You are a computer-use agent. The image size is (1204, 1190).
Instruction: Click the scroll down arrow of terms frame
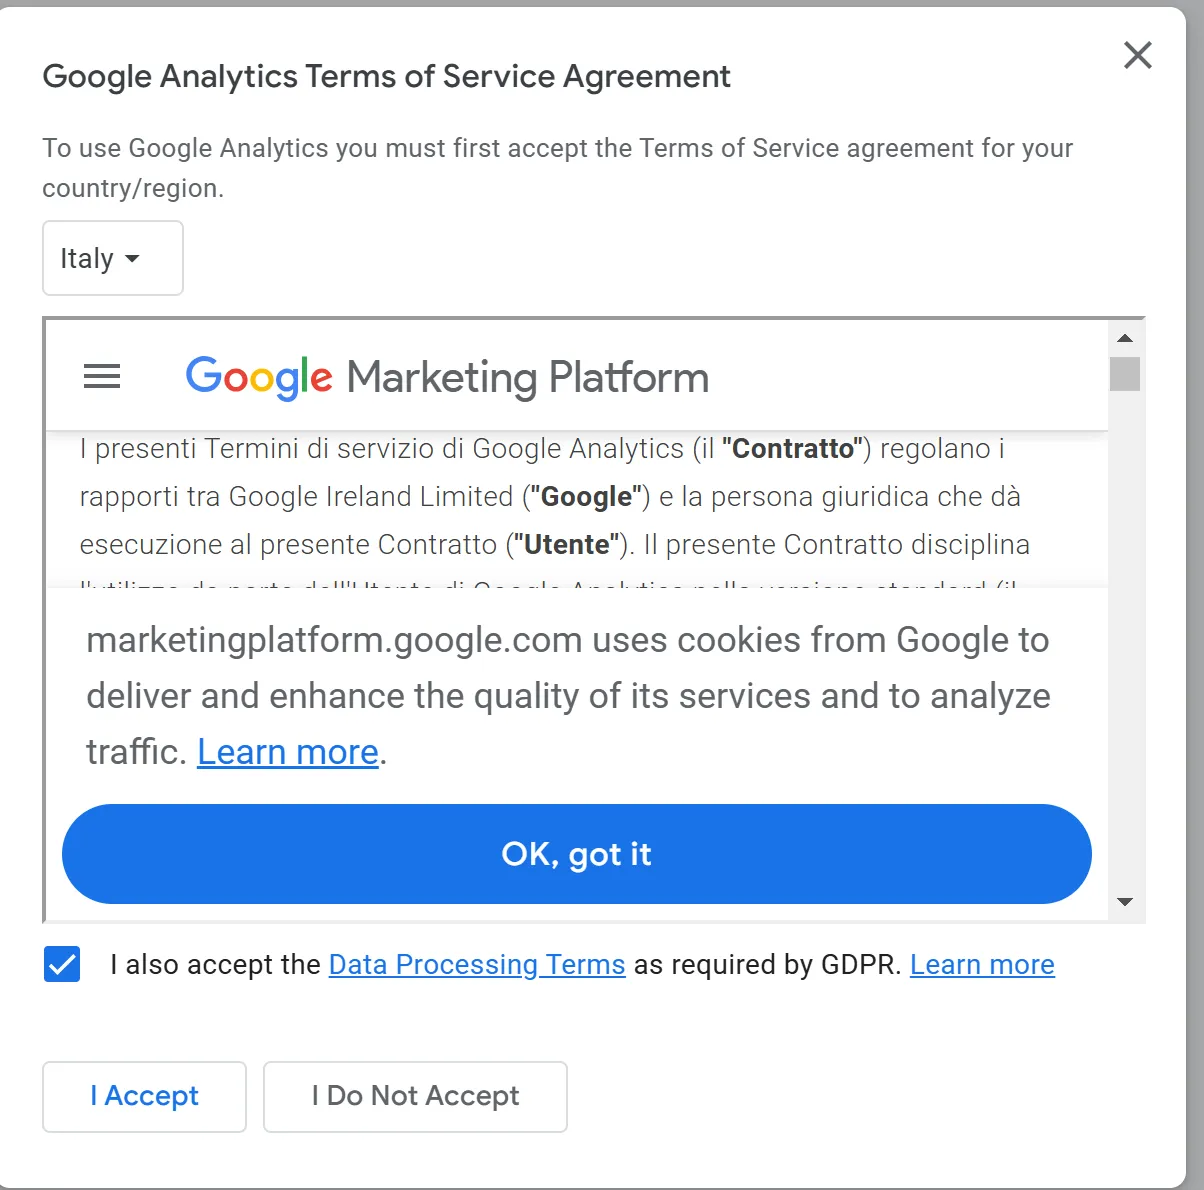click(1125, 902)
